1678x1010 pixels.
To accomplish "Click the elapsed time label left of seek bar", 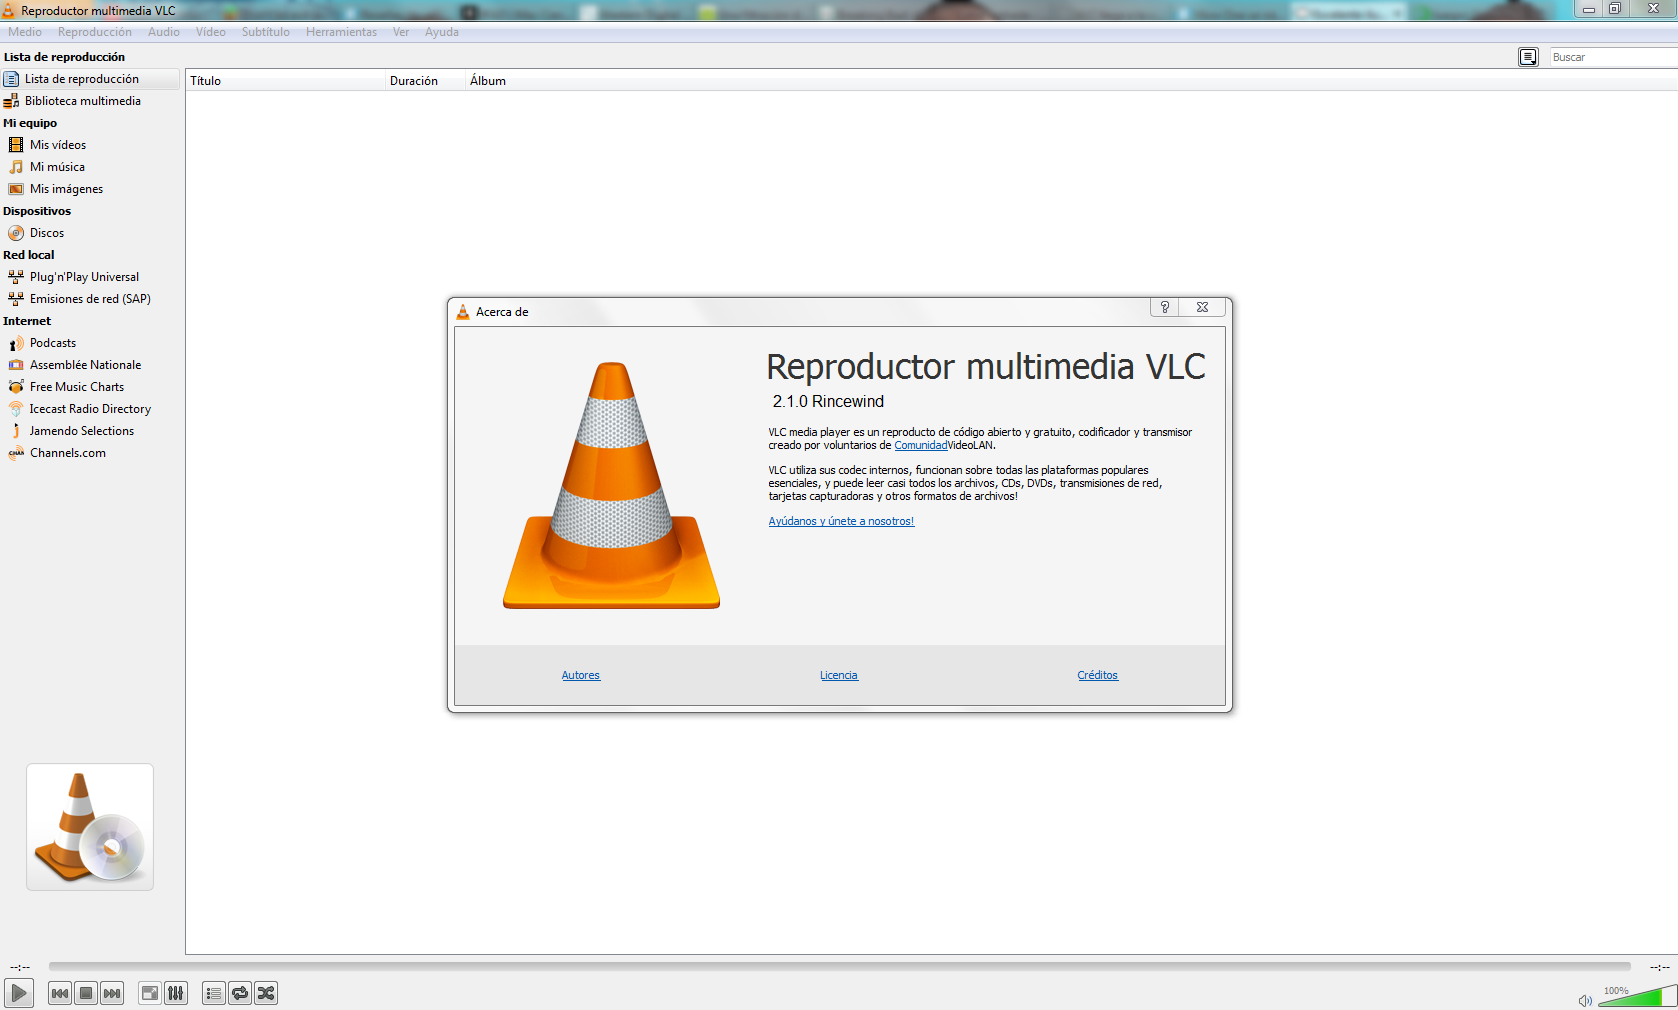I will click(20, 967).
